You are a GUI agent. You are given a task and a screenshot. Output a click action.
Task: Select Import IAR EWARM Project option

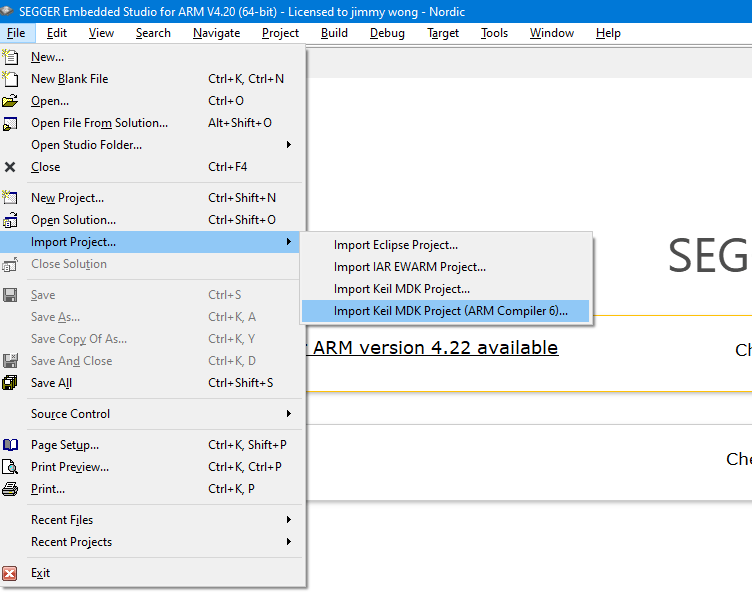[410, 267]
